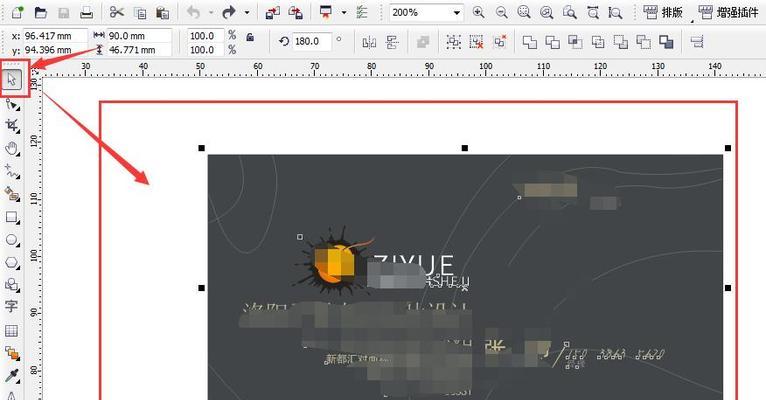
Task: Select the Polygon tool
Action: pyautogui.click(x=12, y=263)
